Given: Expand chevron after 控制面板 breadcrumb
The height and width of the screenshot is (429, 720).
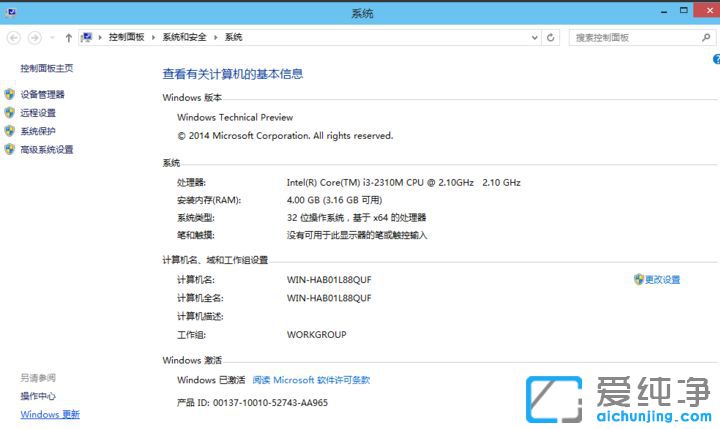Looking at the screenshot, I should click(153, 37).
